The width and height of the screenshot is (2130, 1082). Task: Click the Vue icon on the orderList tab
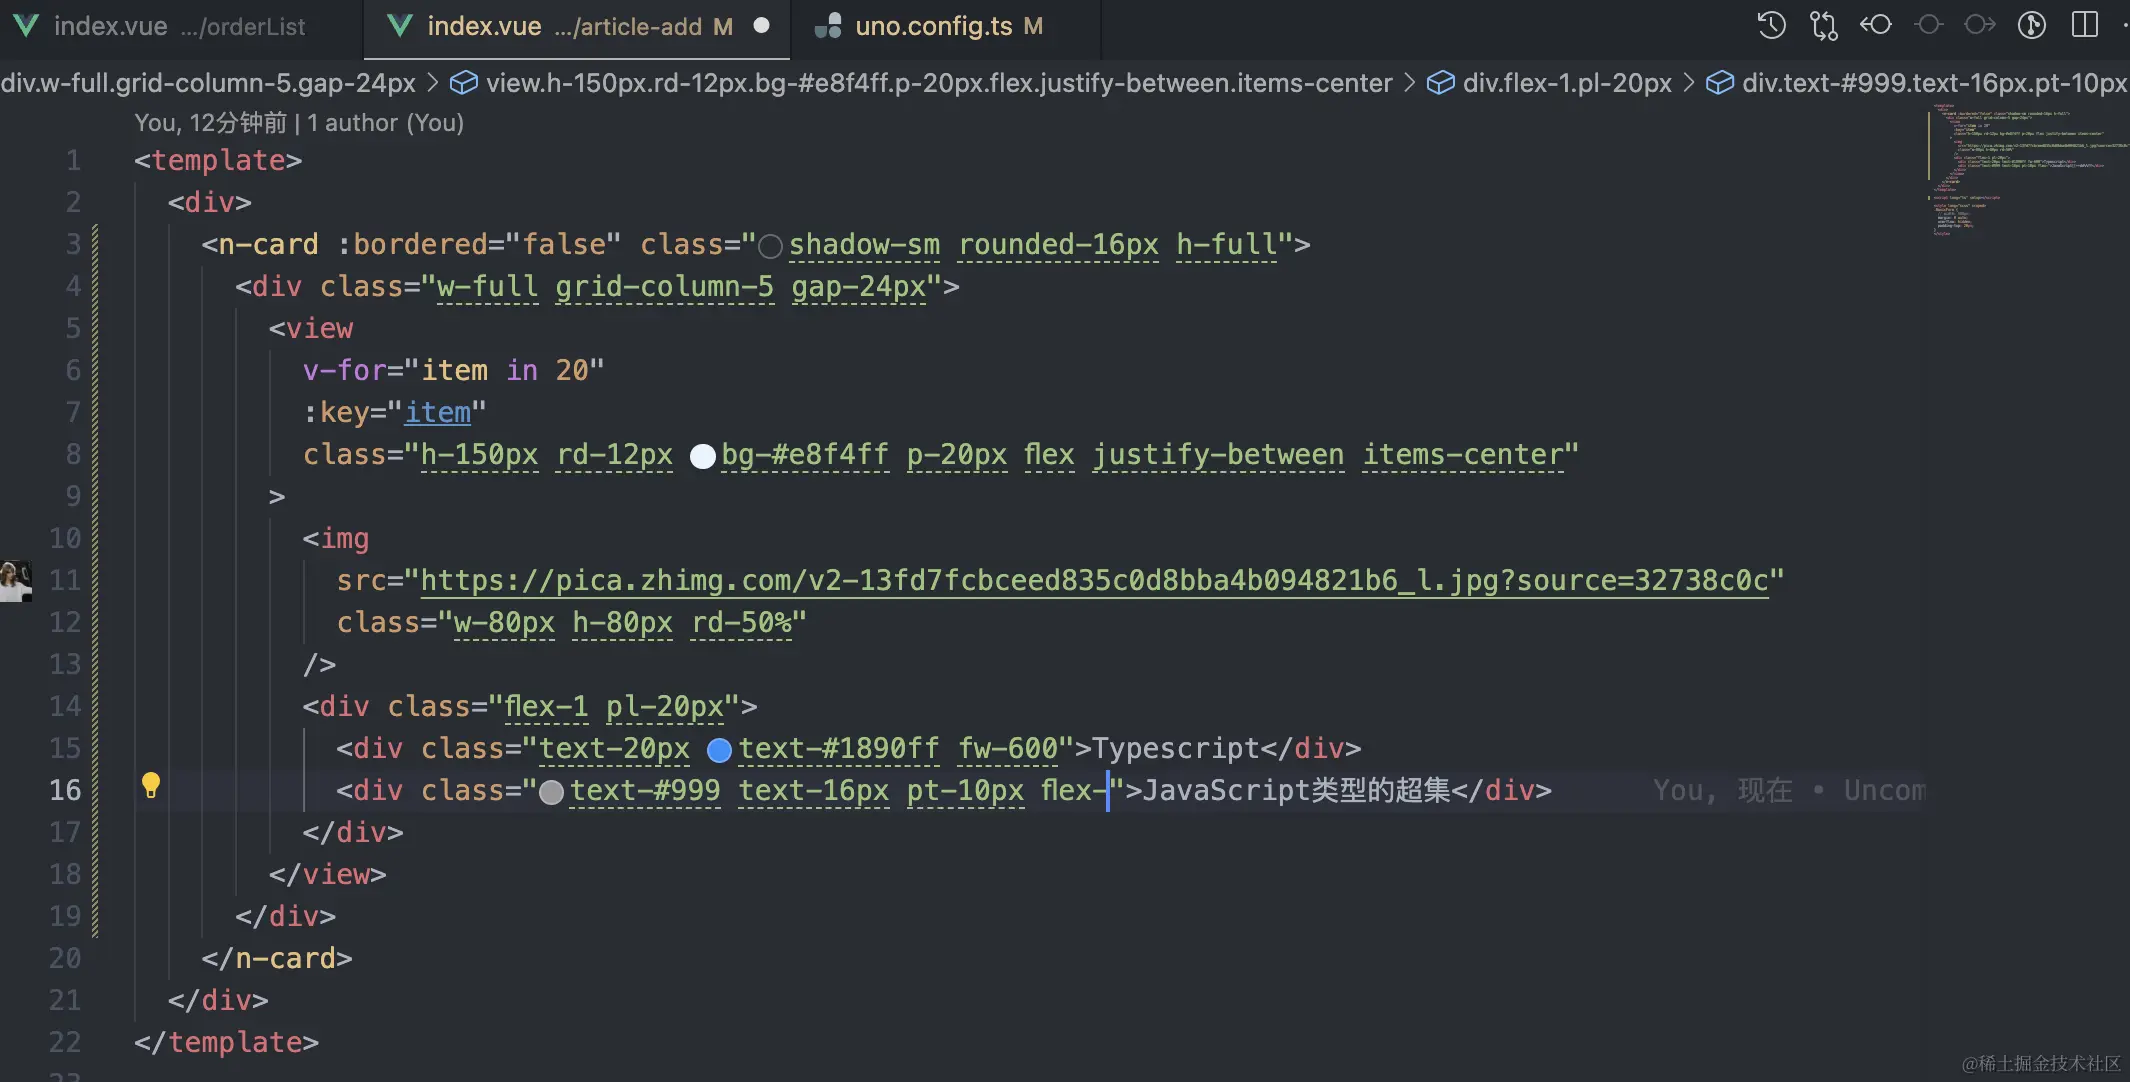[26, 26]
